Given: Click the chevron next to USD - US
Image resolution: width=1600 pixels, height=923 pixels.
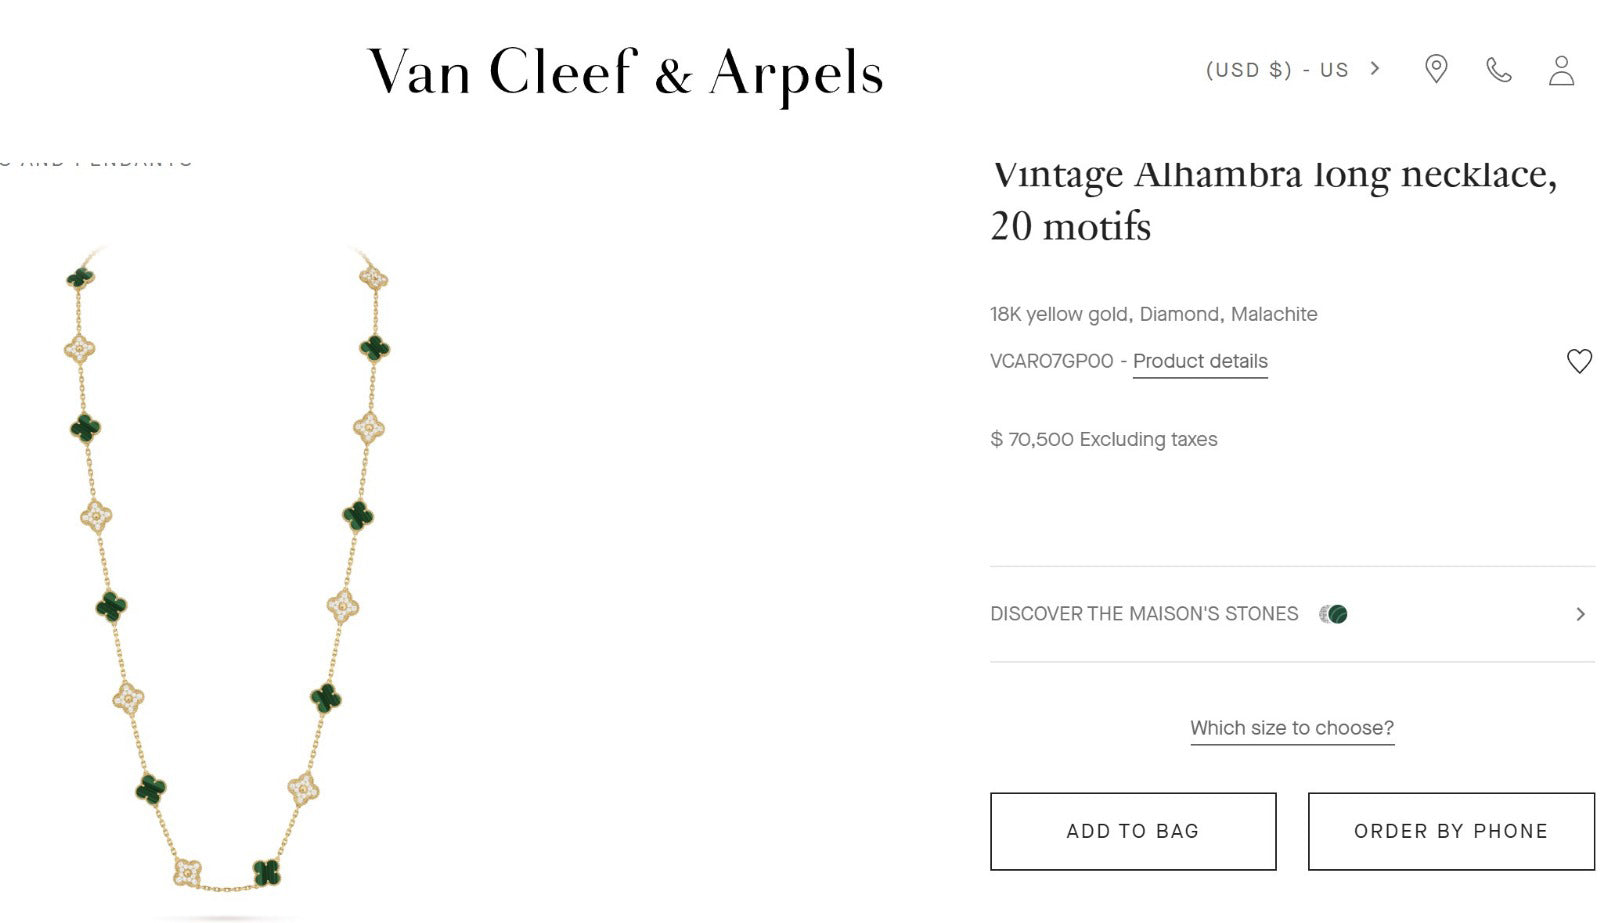Looking at the screenshot, I should [1375, 69].
